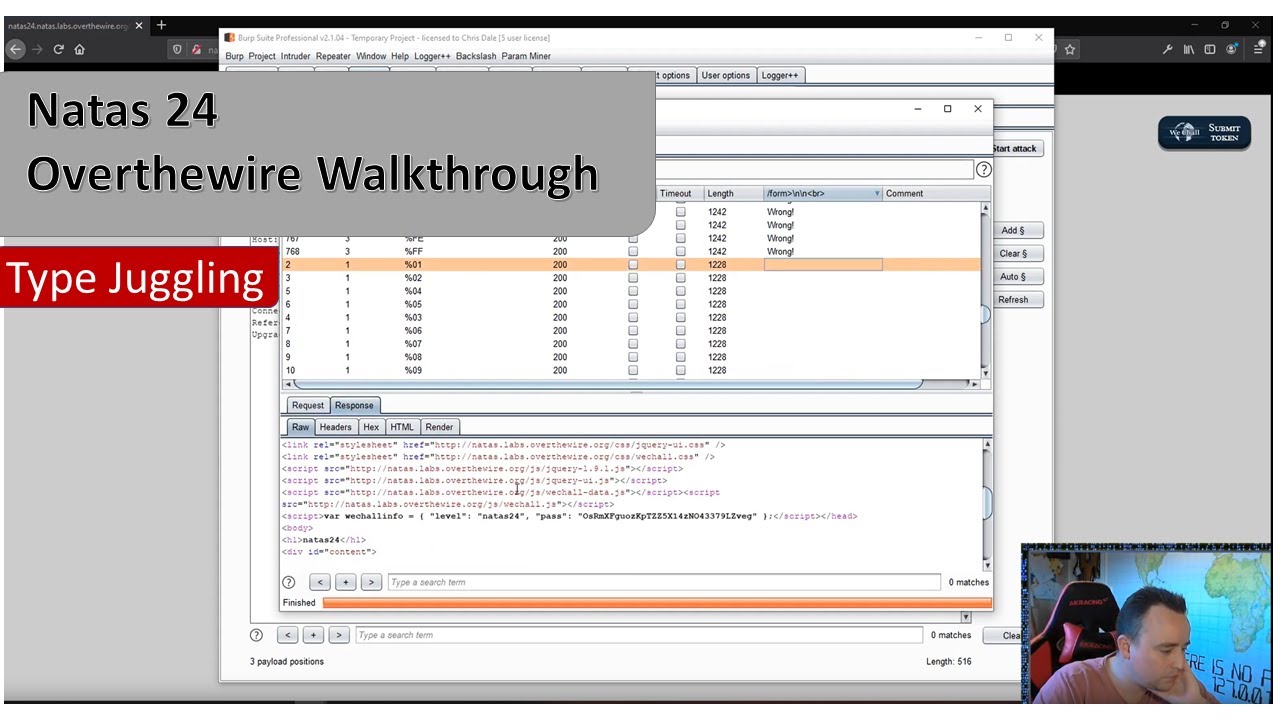Open a new Firefox tab with plus

coord(161,25)
